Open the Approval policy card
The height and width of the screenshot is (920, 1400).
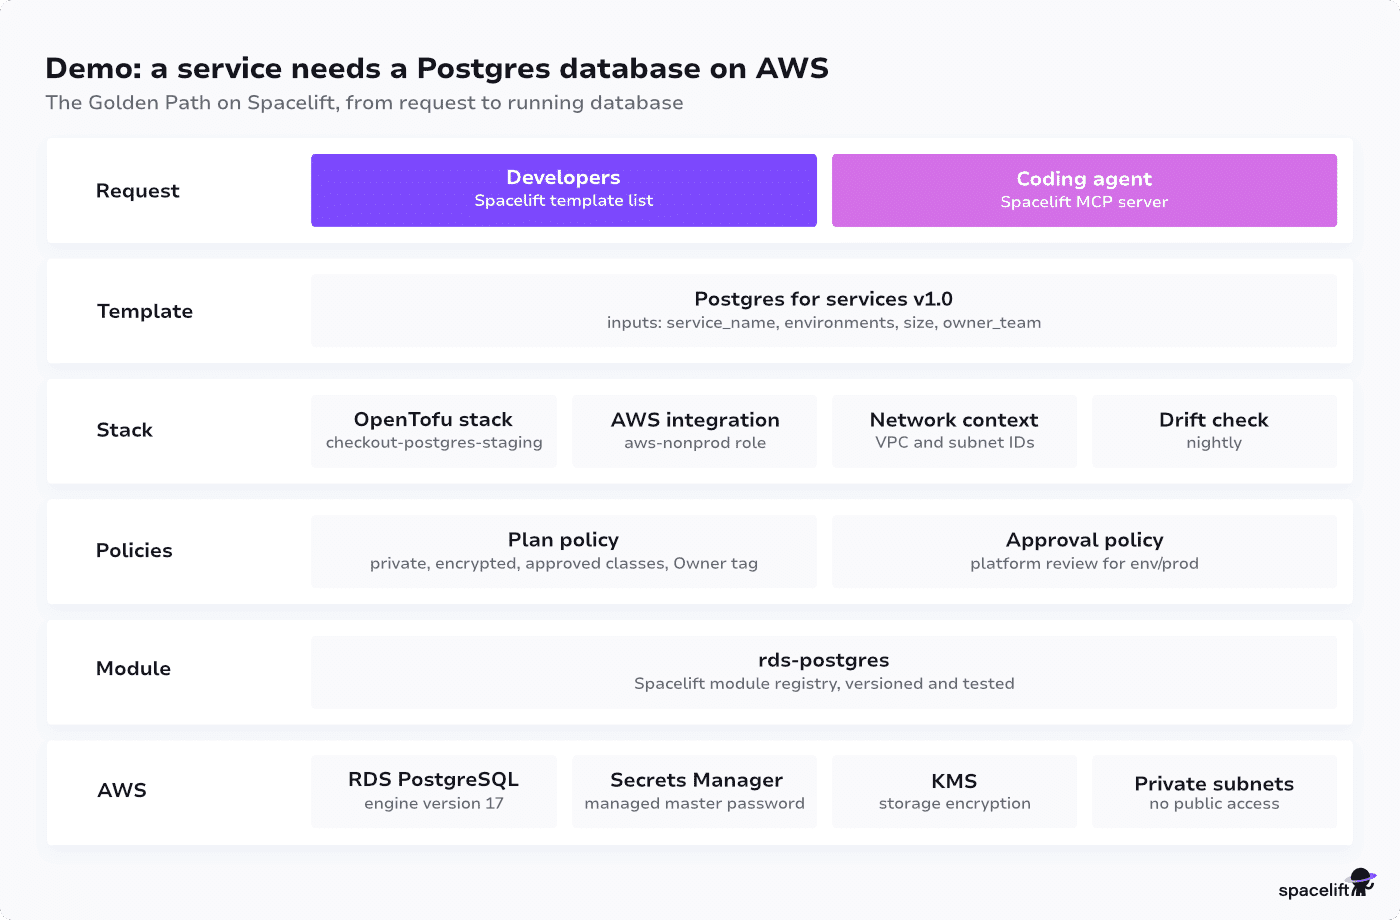(x=1084, y=551)
